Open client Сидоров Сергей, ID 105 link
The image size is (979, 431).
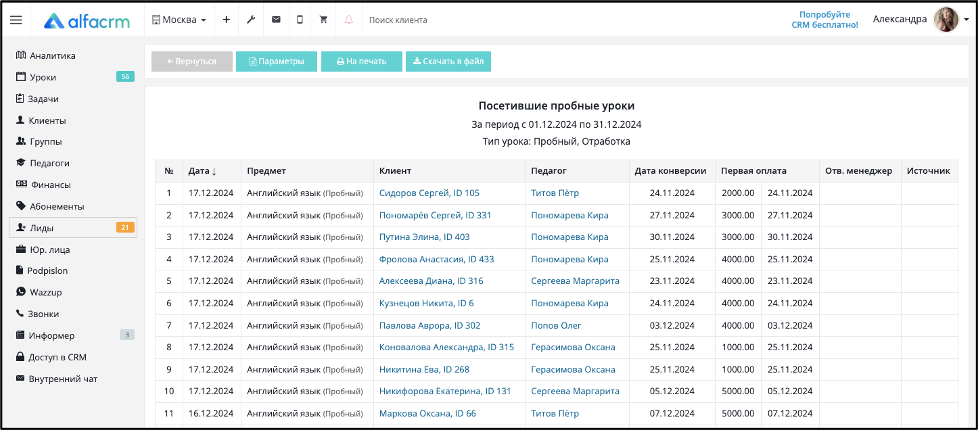coord(430,193)
